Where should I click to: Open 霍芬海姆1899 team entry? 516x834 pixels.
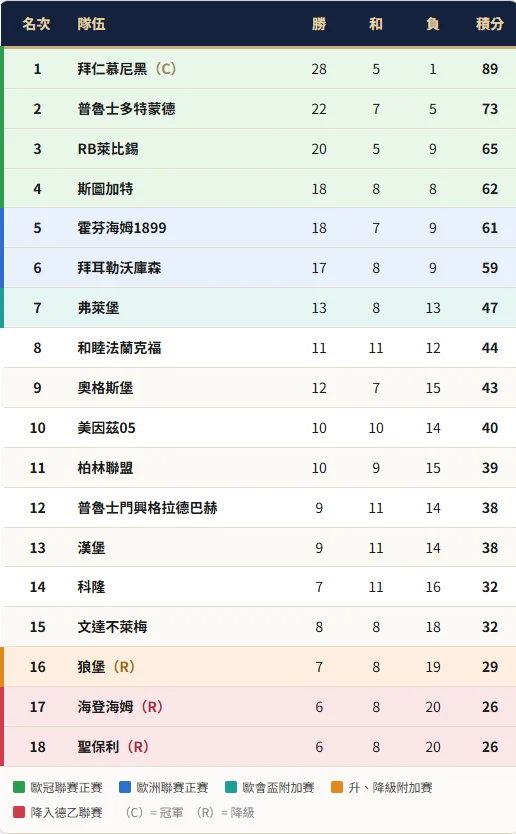pos(122,228)
